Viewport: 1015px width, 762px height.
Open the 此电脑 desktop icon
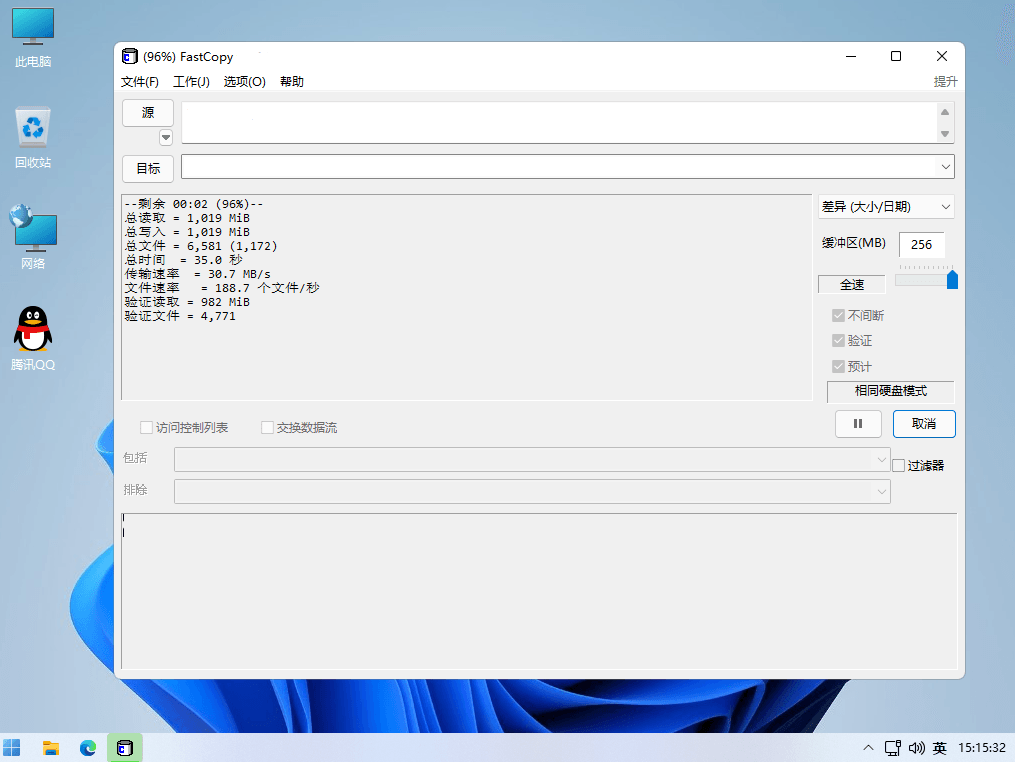[32, 38]
